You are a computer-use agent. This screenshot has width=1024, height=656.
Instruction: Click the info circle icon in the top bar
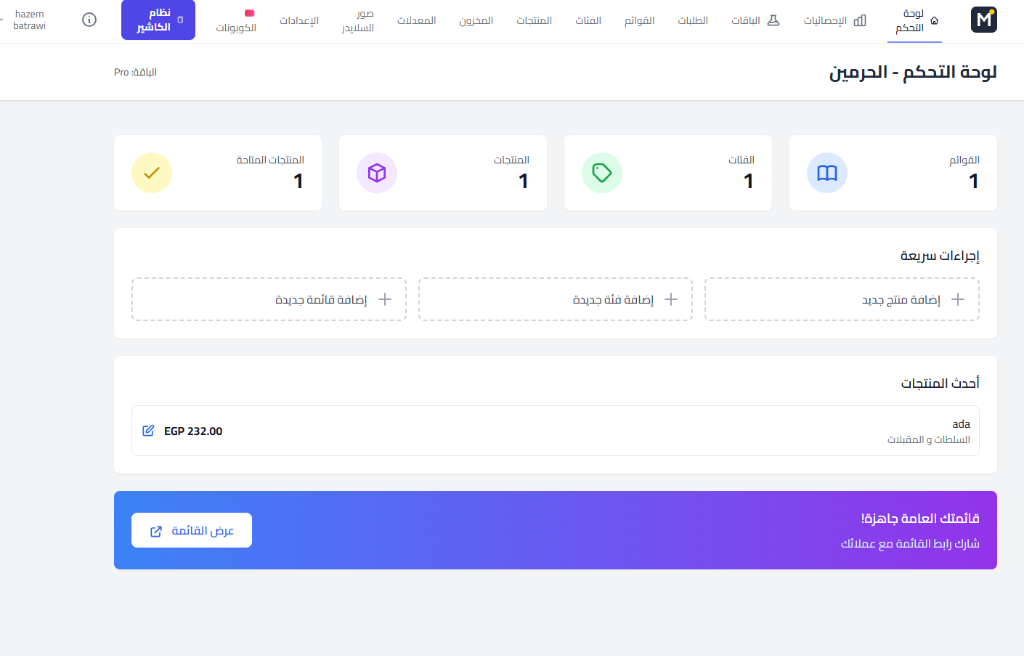coord(89,19)
